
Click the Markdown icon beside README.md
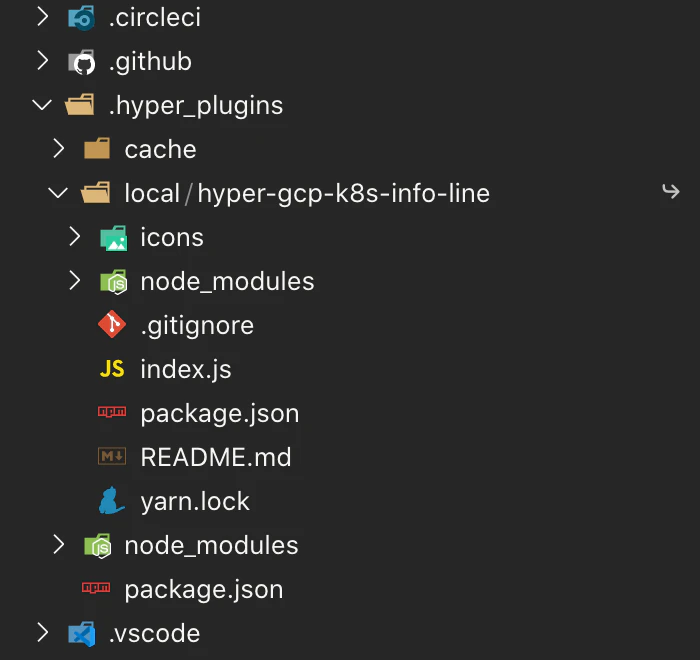112,456
